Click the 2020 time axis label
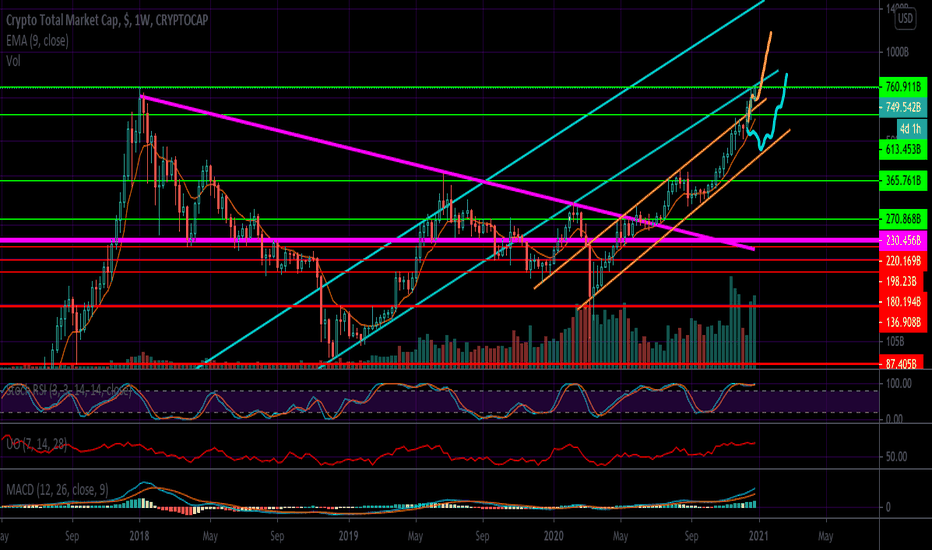 tap(553, 536)
